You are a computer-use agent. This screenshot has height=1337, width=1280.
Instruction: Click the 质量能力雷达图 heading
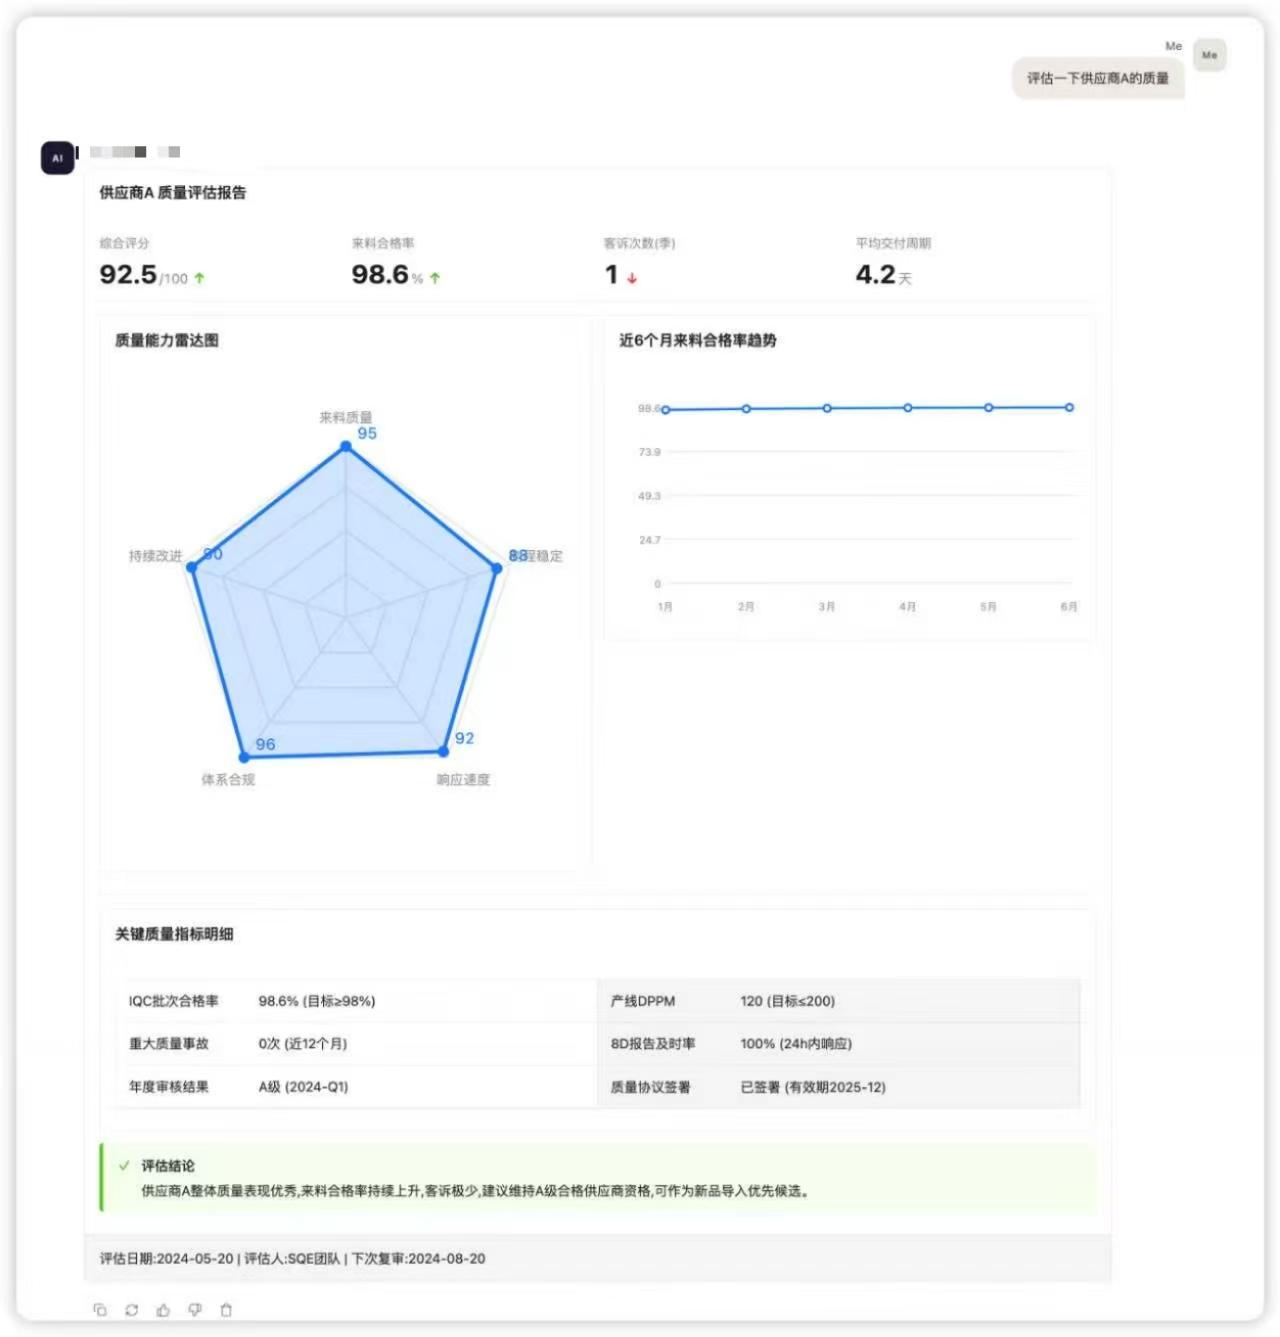pyautogui.click(x=166, y=340)
